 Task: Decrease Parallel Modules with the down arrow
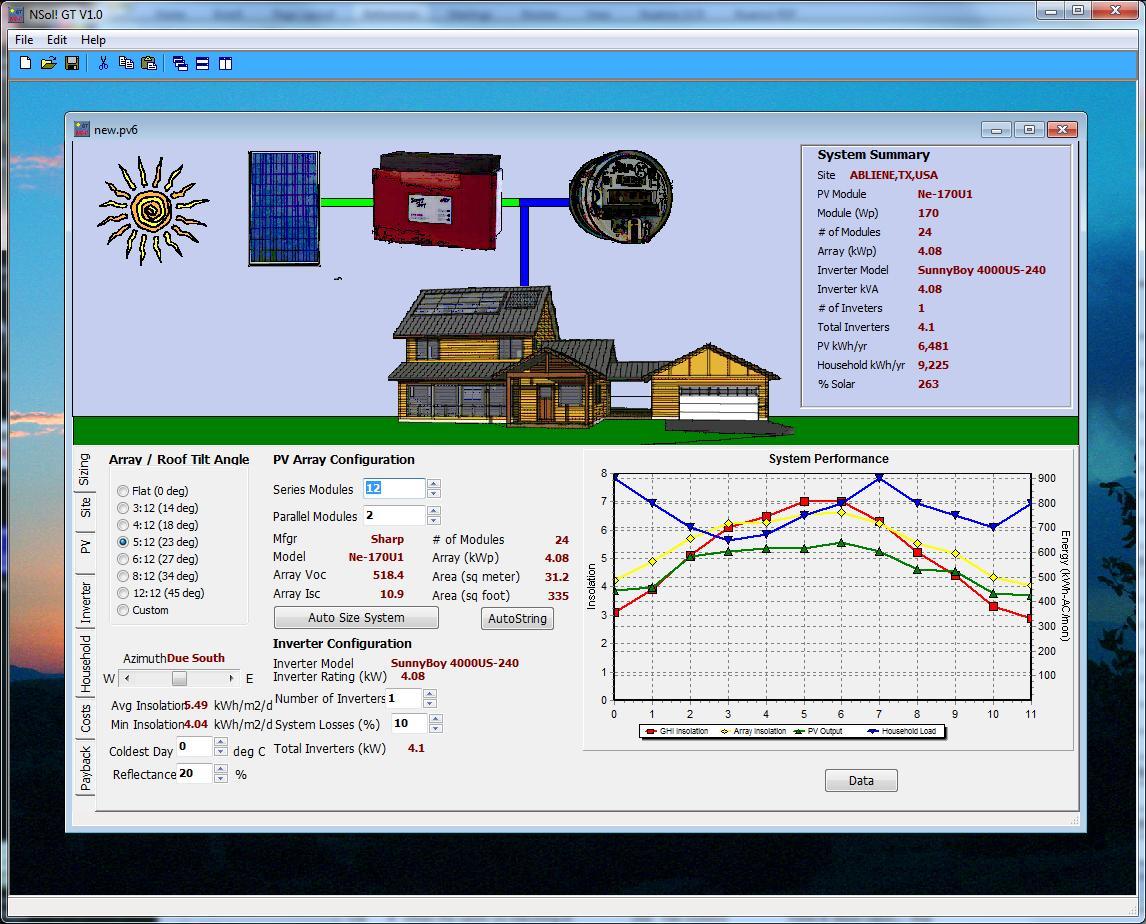pyautogui.click(x=433, y=521)
